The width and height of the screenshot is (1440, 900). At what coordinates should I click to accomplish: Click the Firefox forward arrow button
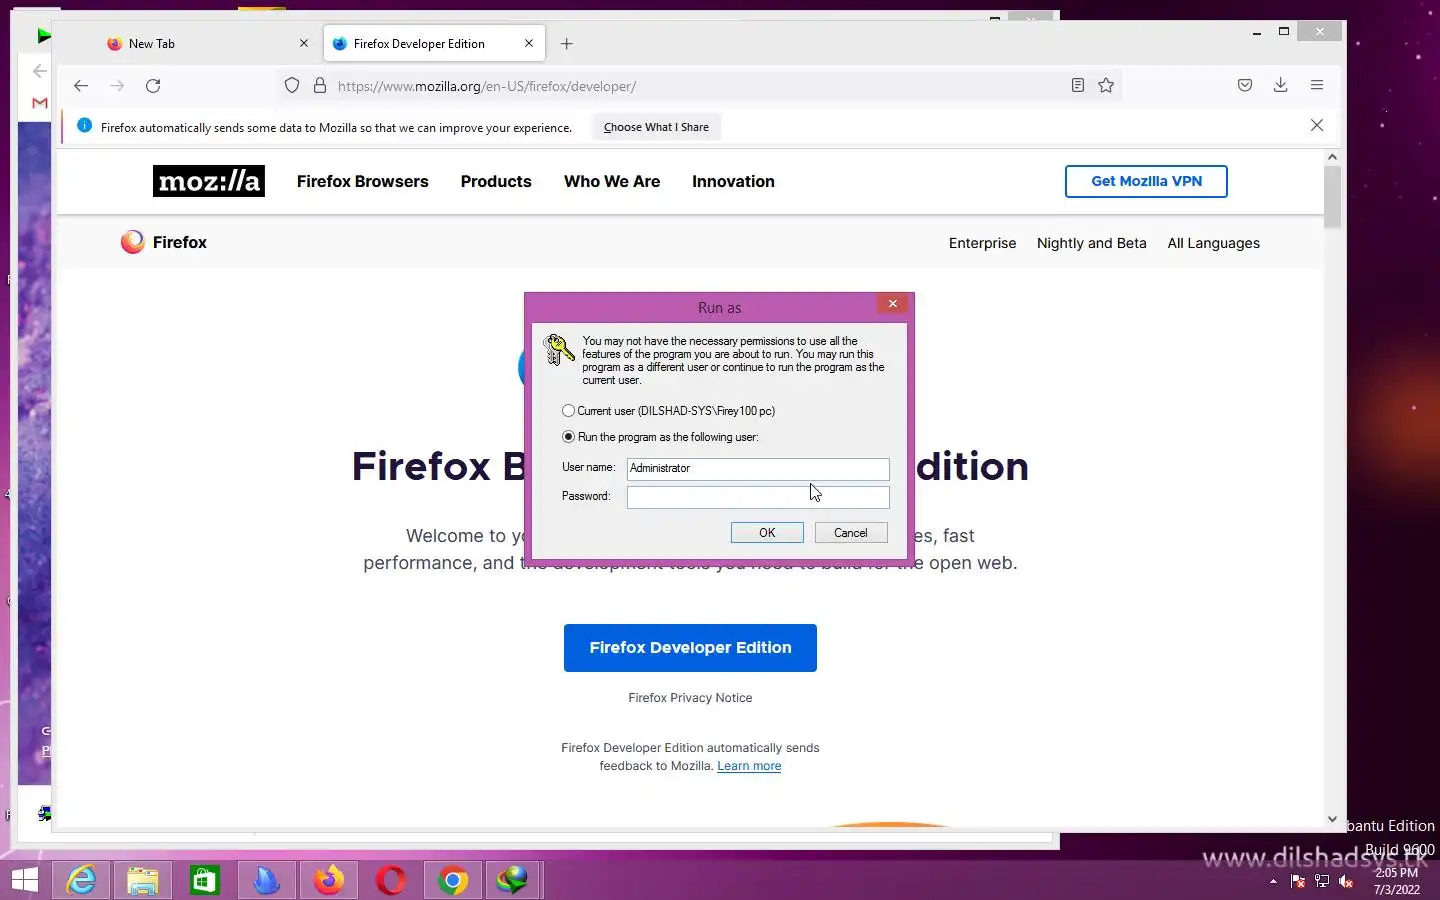pos(117,86)
